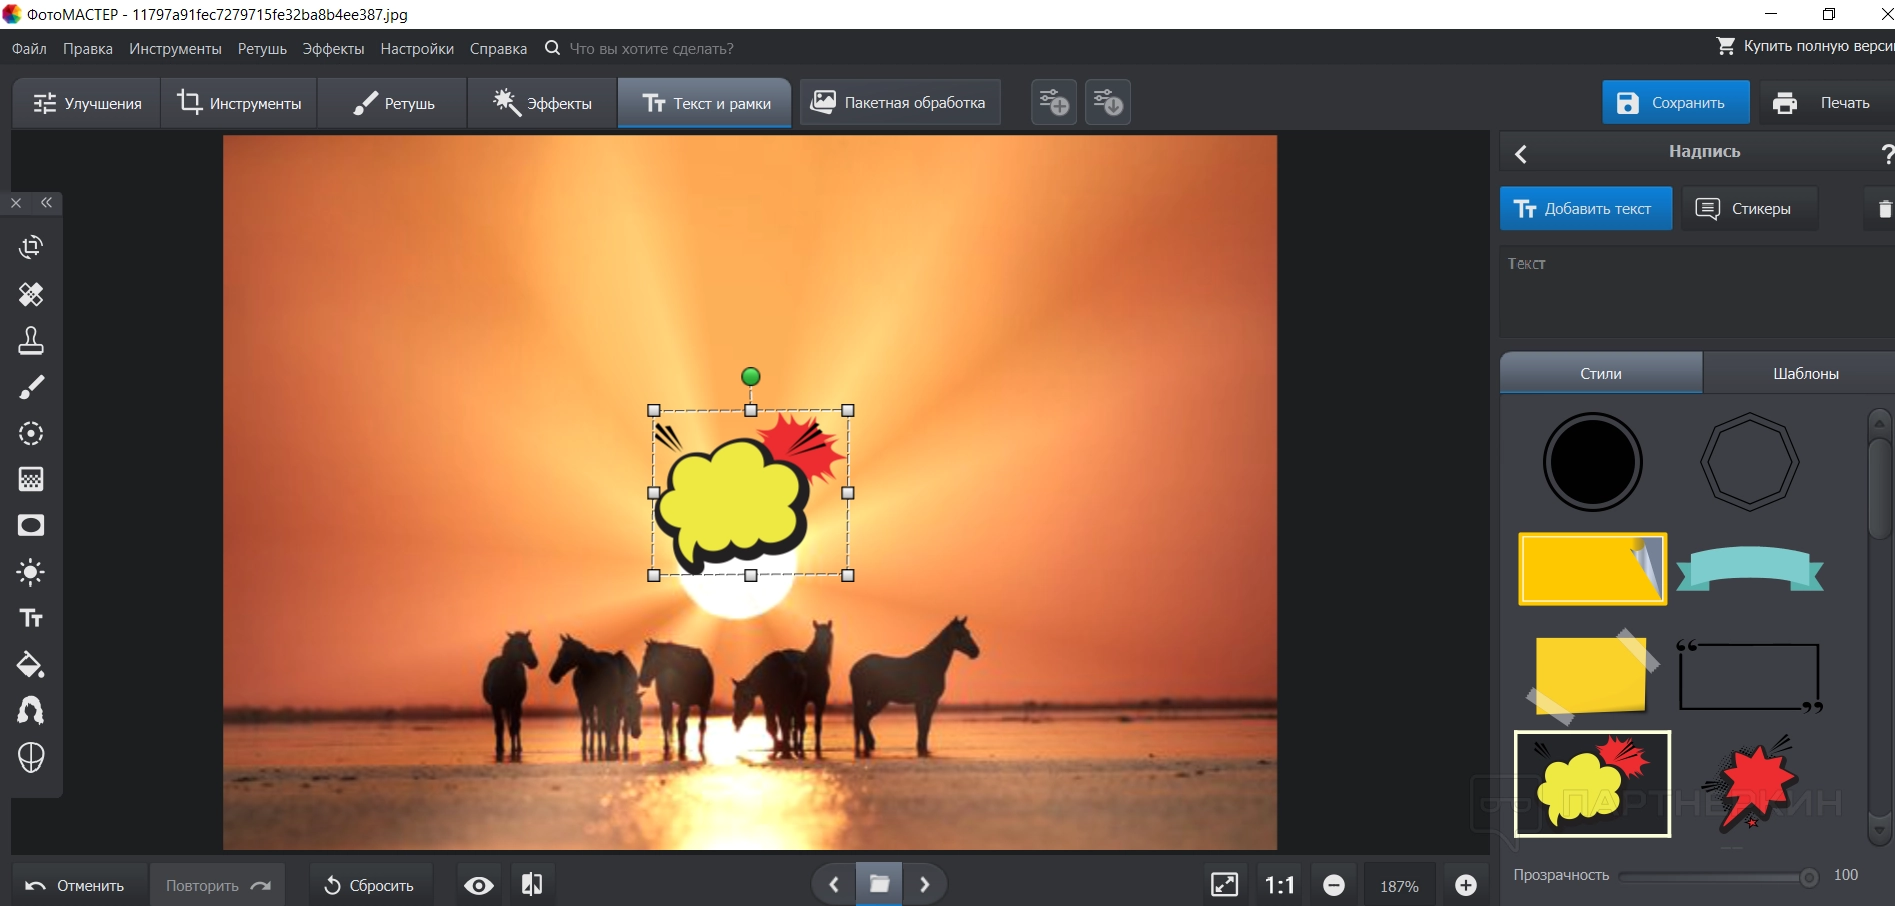This screenshot has height=906, width=1895.
Task: Select the healing bandage tool
Action: pos(31,294)
